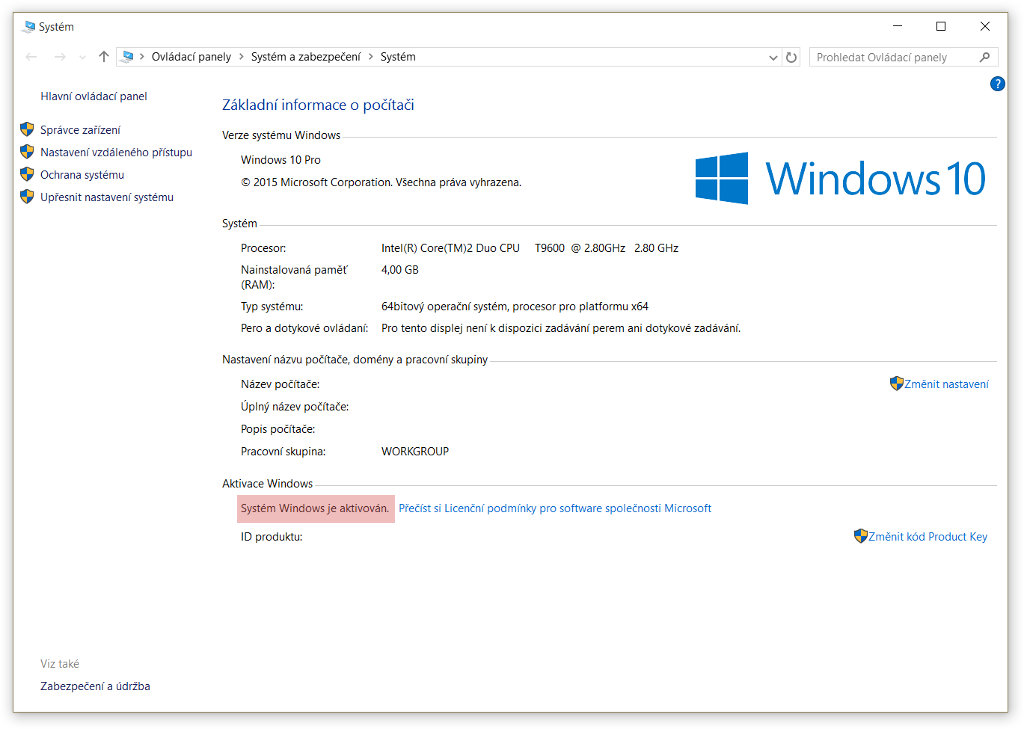Click the Systém window title icon

29,27
